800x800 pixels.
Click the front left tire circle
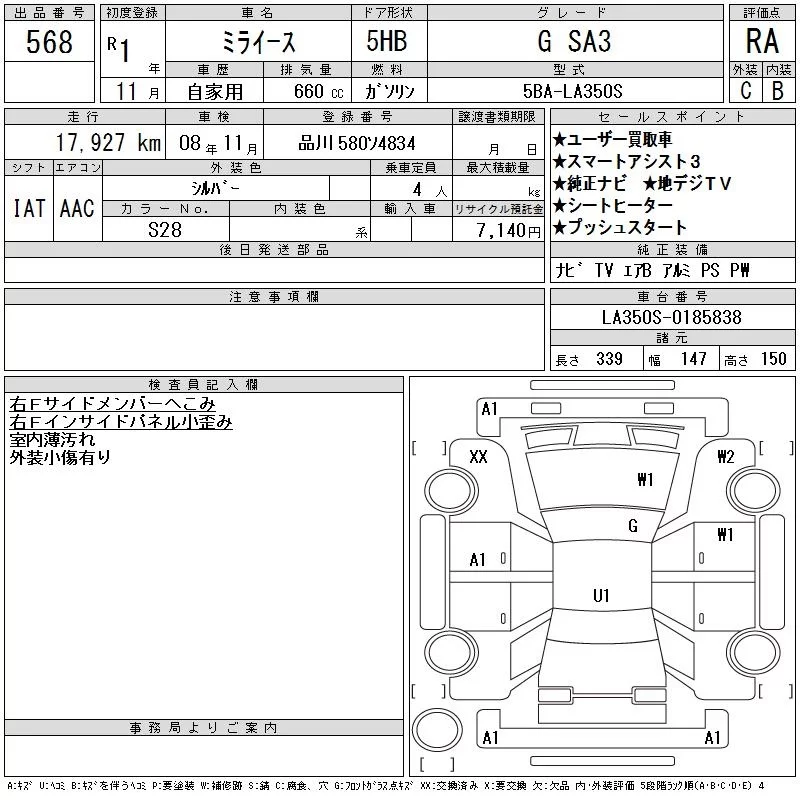tap(451, 492)
